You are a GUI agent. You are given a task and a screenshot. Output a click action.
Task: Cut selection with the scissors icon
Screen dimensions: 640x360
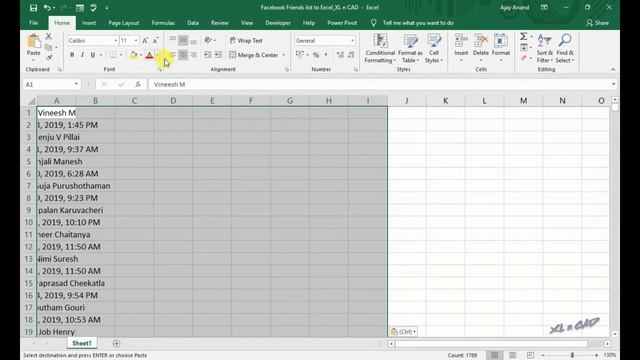(x=49, y=37)
